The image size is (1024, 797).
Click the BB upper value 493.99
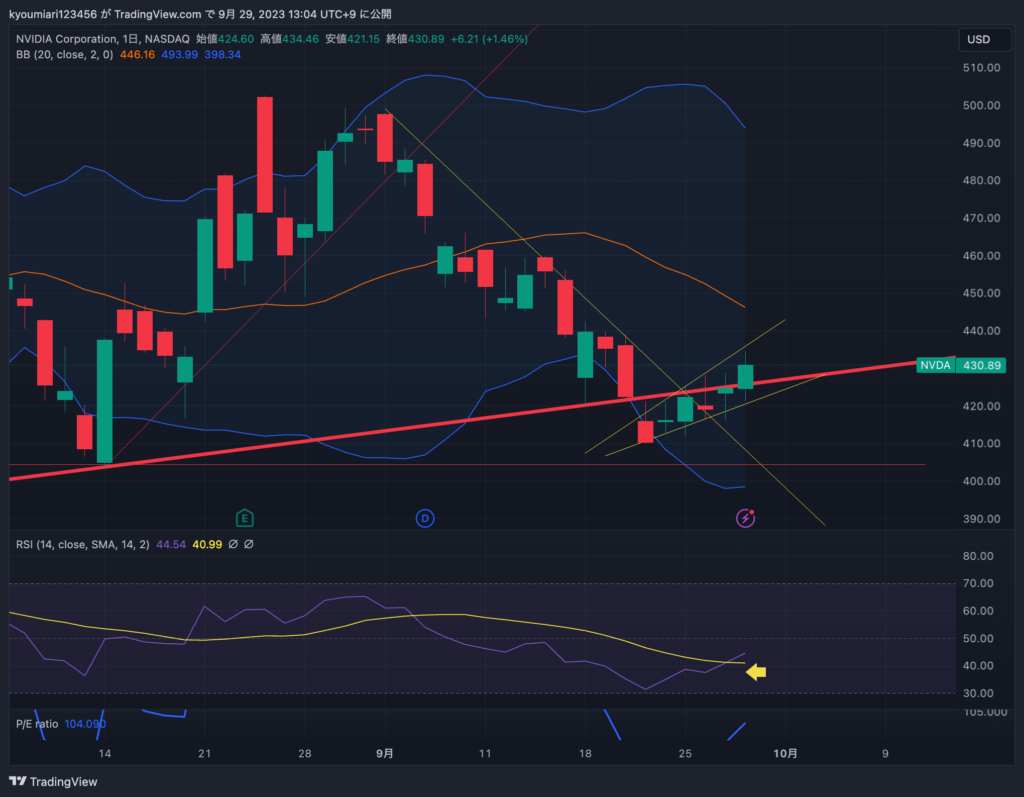[180, 55]
